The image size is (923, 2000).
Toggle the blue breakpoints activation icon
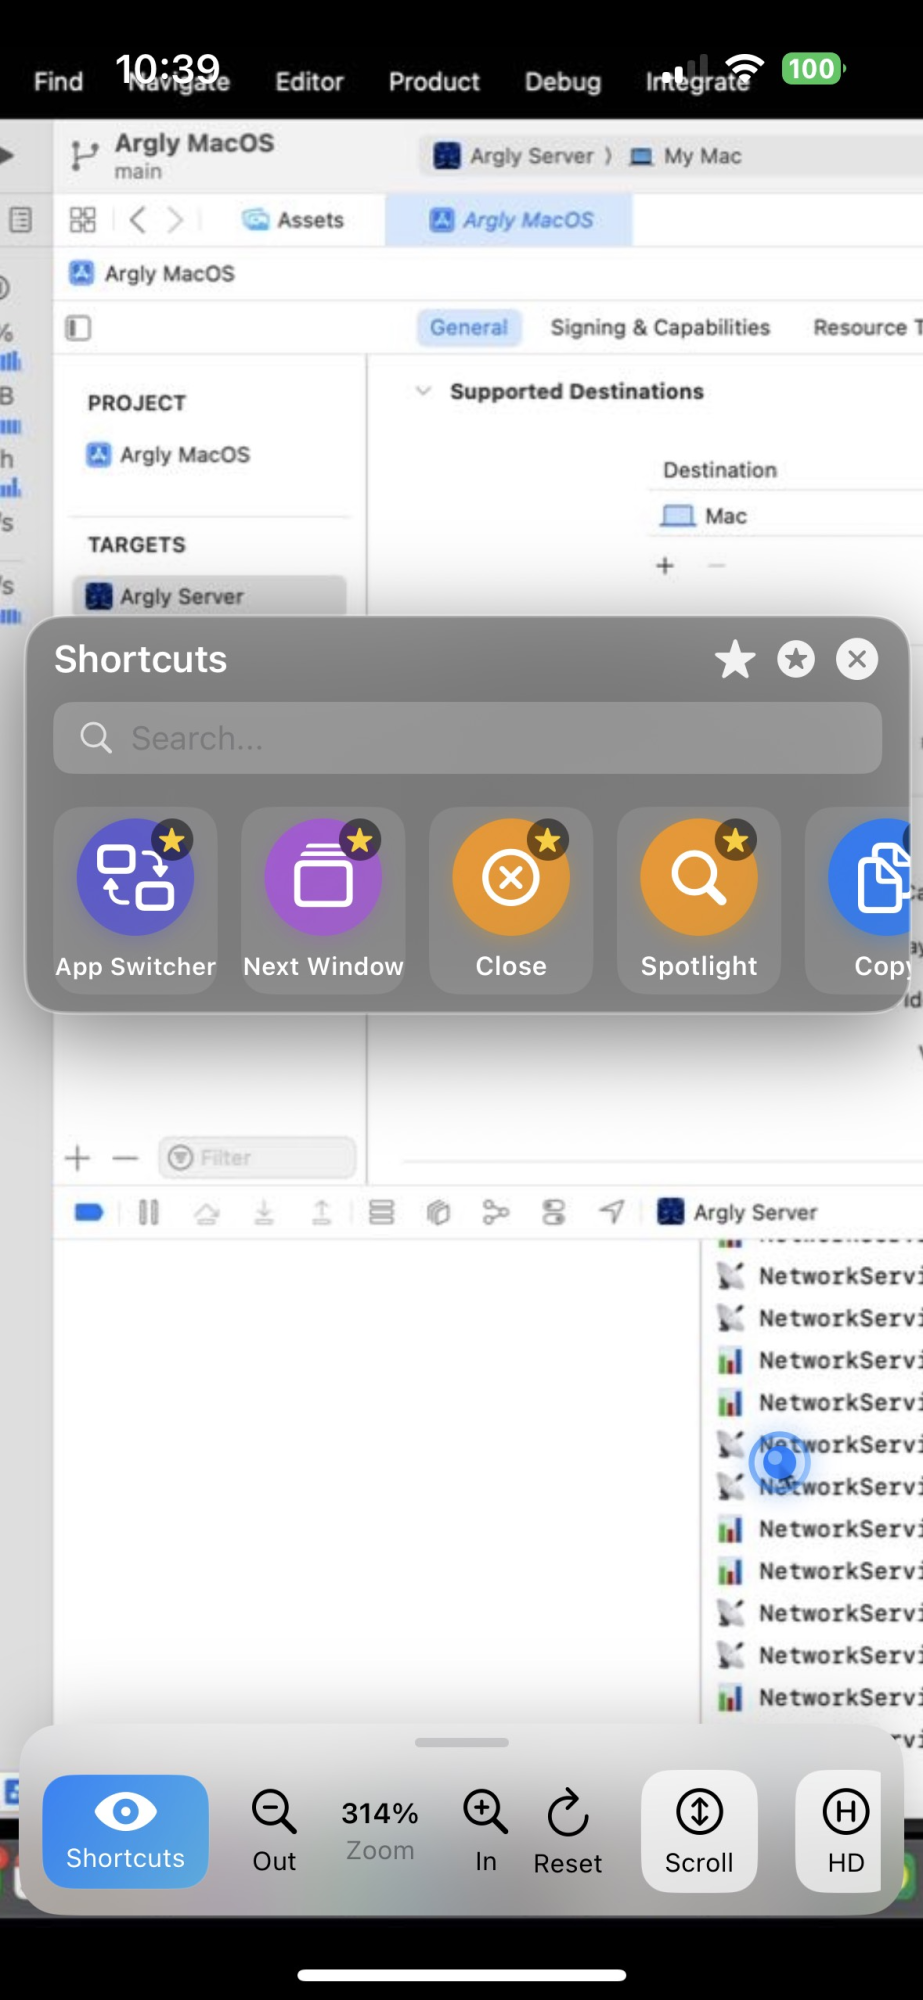tap(89, 1213)
